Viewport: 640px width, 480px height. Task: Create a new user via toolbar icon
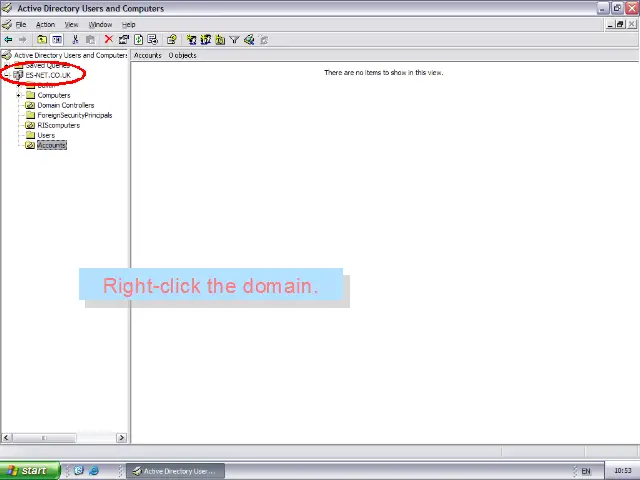(191, 40)
